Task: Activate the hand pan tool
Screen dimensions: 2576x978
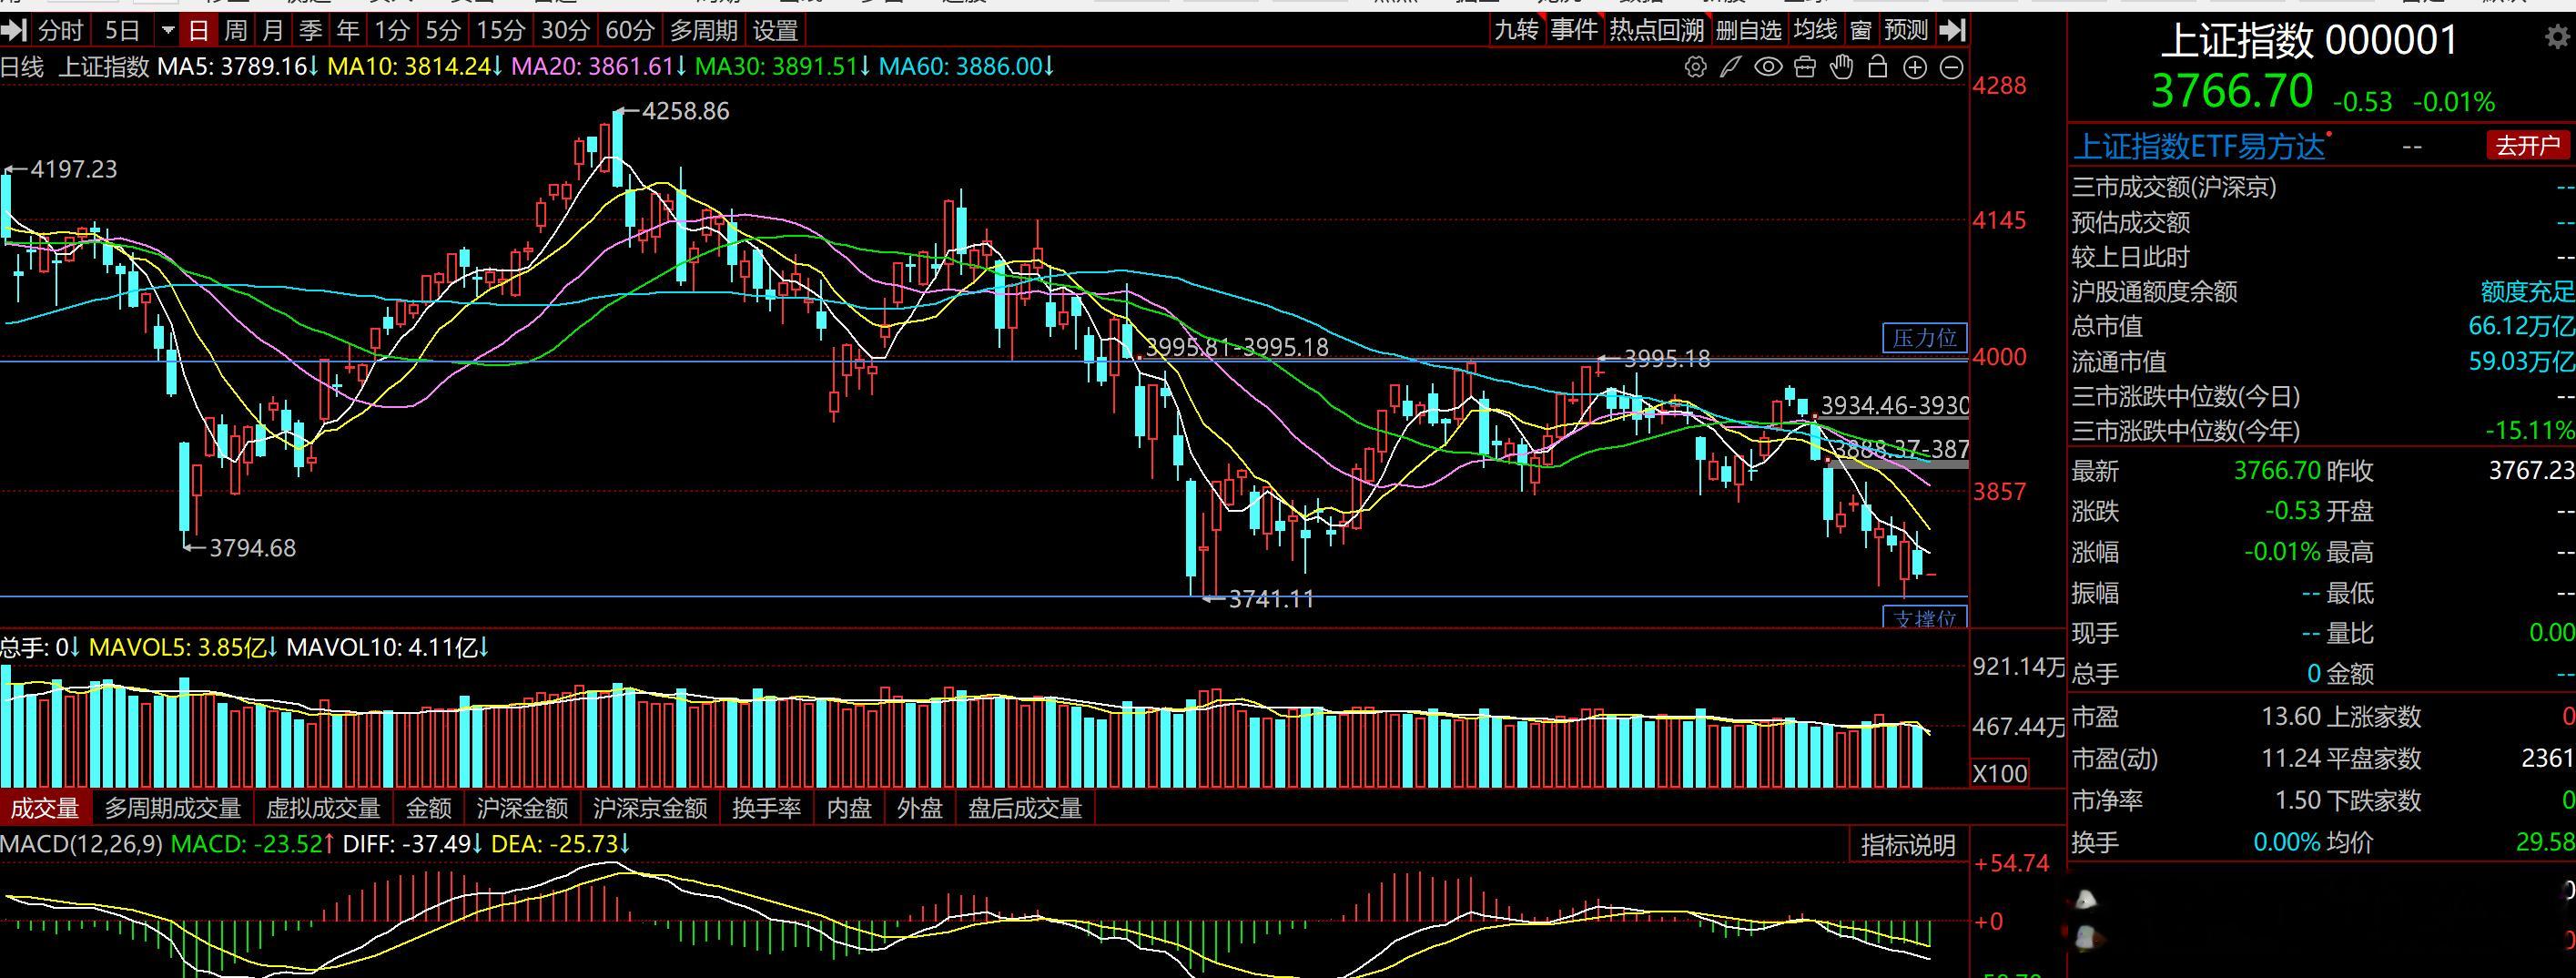Action: [x=1841, y=67]
